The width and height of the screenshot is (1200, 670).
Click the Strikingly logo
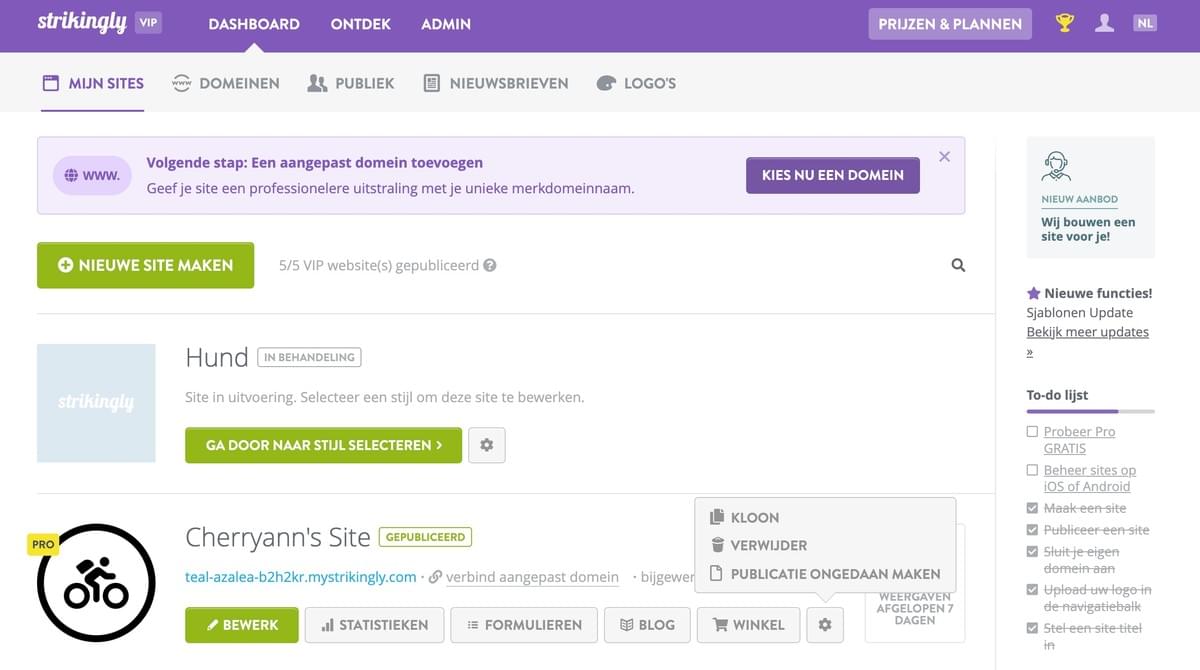pyautogui.click(x=82, y=22)
